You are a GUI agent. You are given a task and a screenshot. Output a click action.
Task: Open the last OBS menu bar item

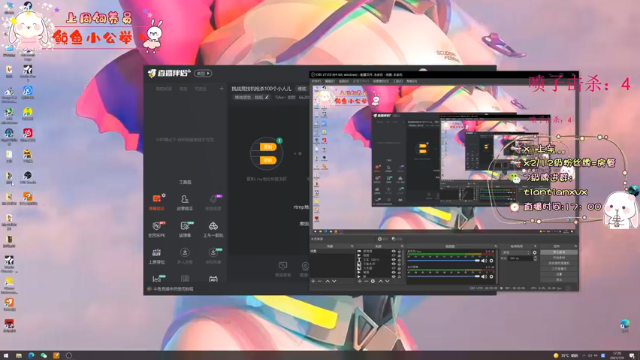click(411, 81)
